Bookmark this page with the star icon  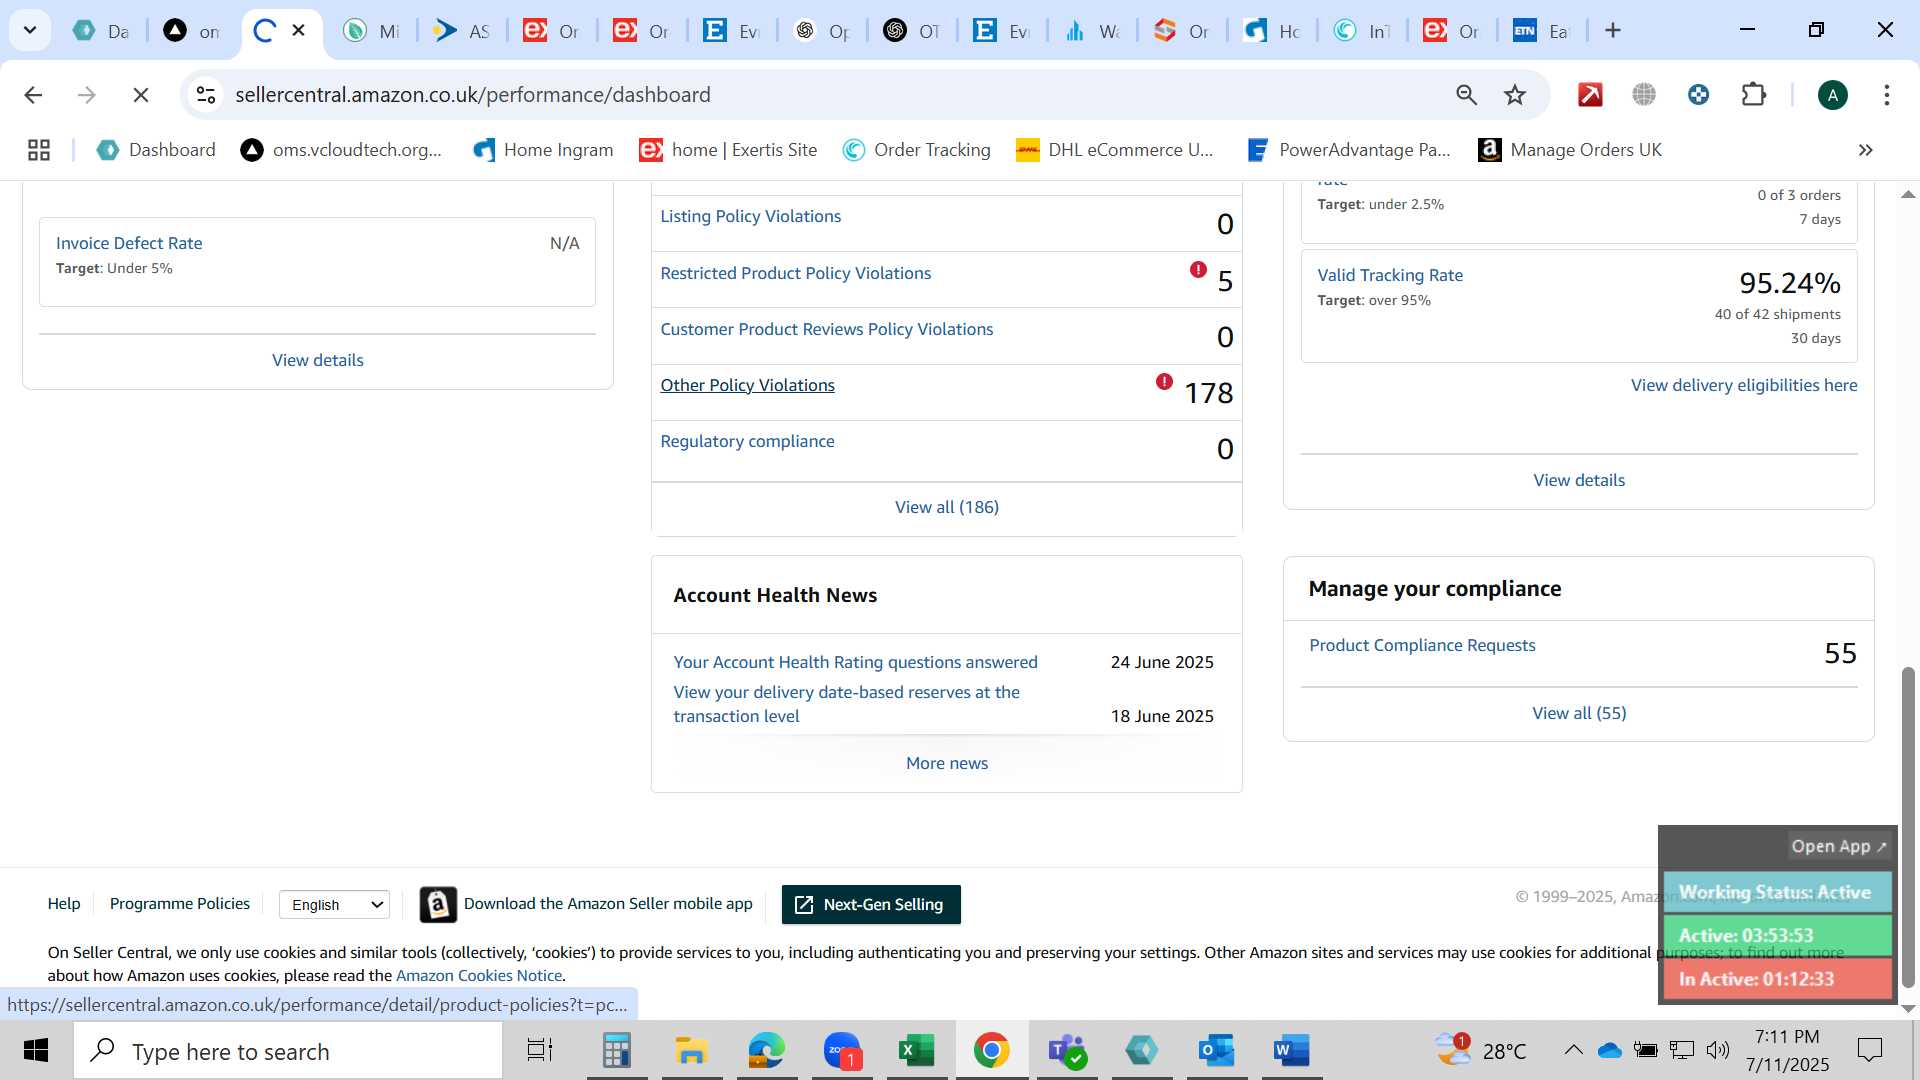[x=1515, y=95]
